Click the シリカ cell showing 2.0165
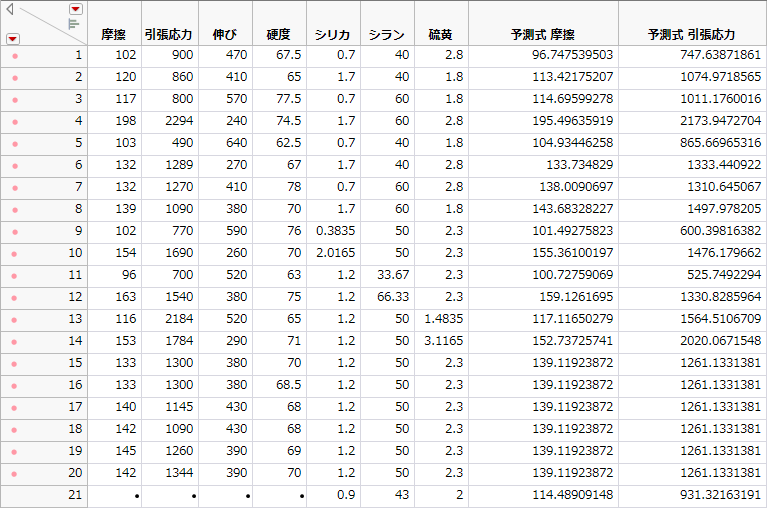 pos(336,253)
